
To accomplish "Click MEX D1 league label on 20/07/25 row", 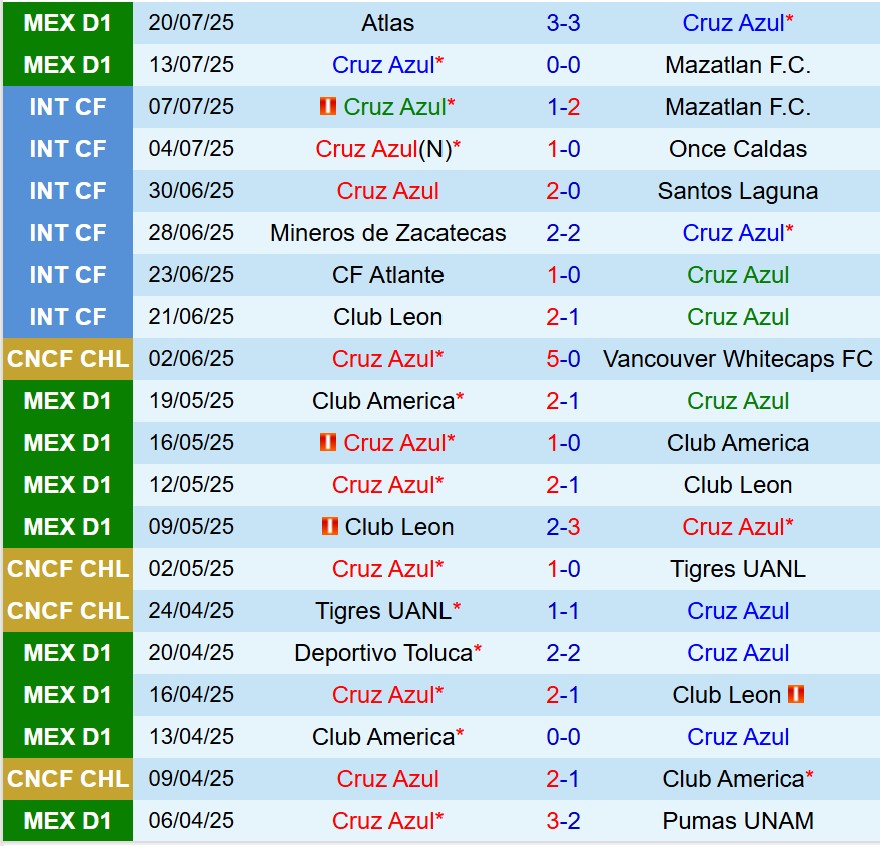I will point(67,23).
